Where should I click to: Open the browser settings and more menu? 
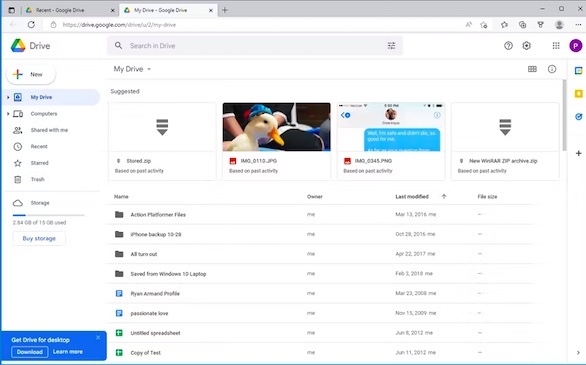pyautogui.click(x=578, y=25)
